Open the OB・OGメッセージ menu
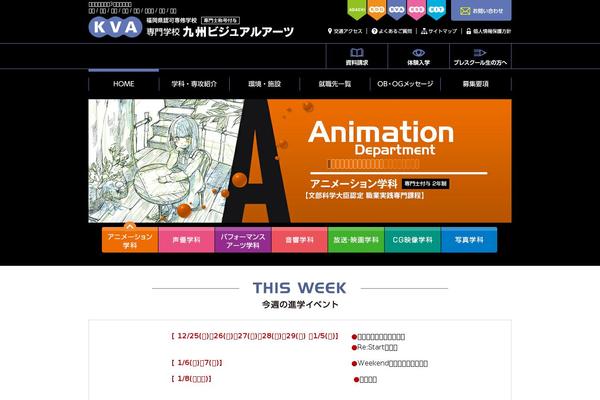This screenshot has height=400, width=600. 405,84
